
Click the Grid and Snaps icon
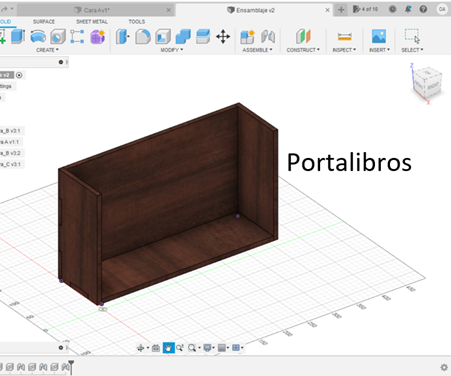pyautogui.click(x=236, y=348)
